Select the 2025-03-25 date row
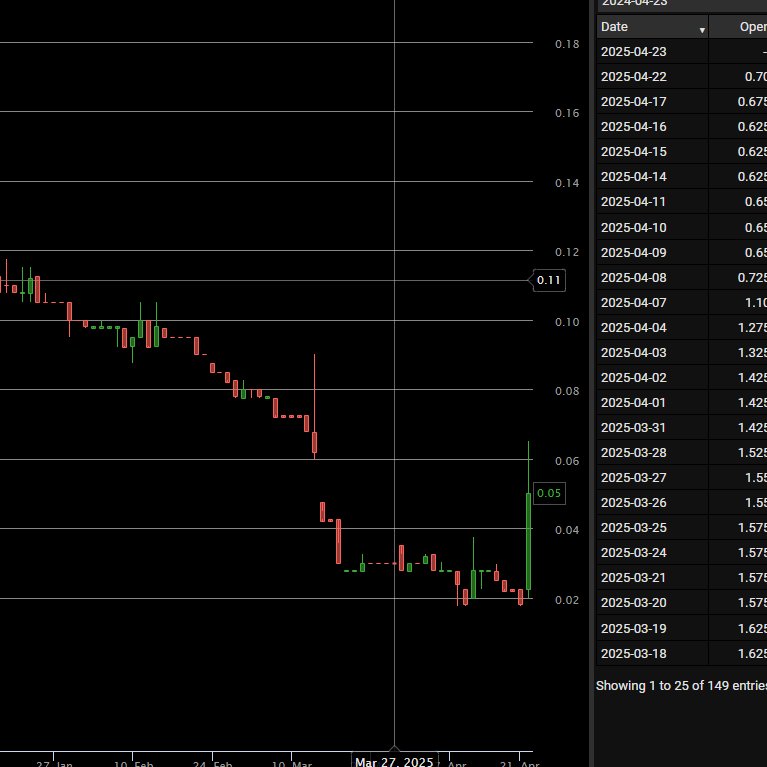Viewport: 767px width, 767px height. point(682,526)
